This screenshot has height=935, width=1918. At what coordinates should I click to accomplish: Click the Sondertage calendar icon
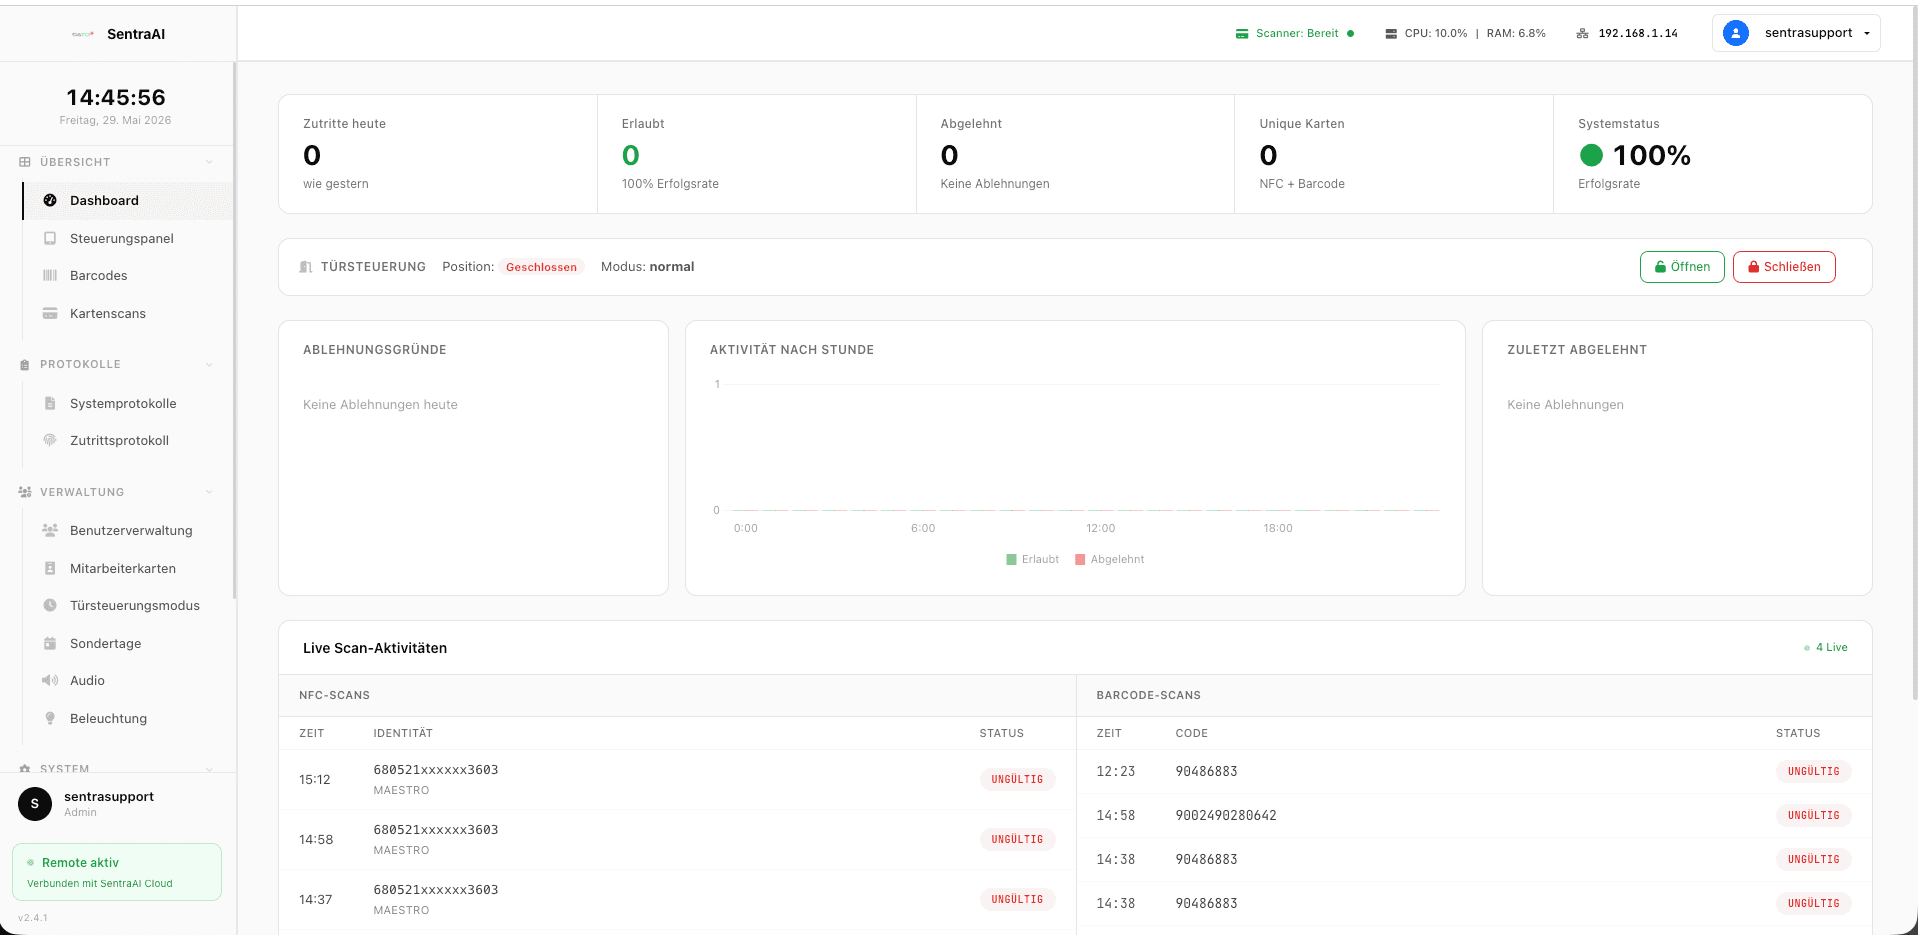[50, 643]
